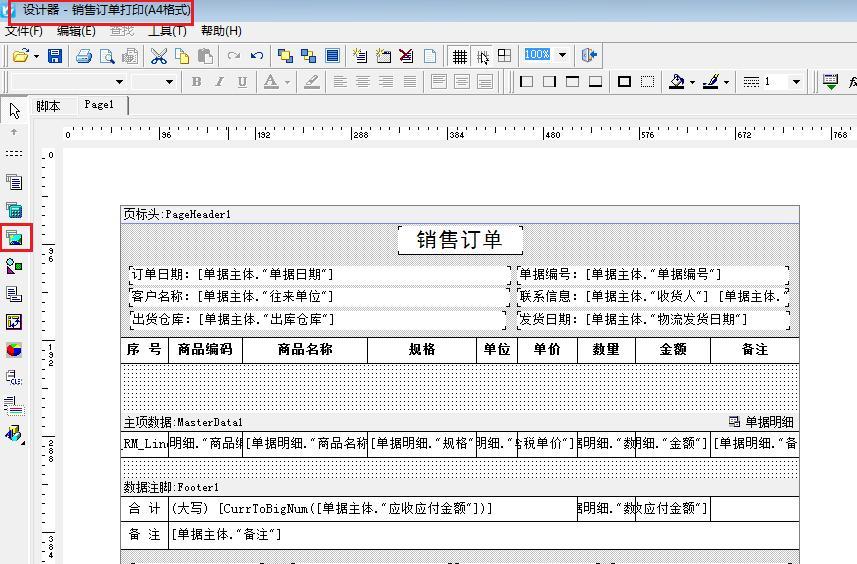Select the 销售订单 title object

460,240
